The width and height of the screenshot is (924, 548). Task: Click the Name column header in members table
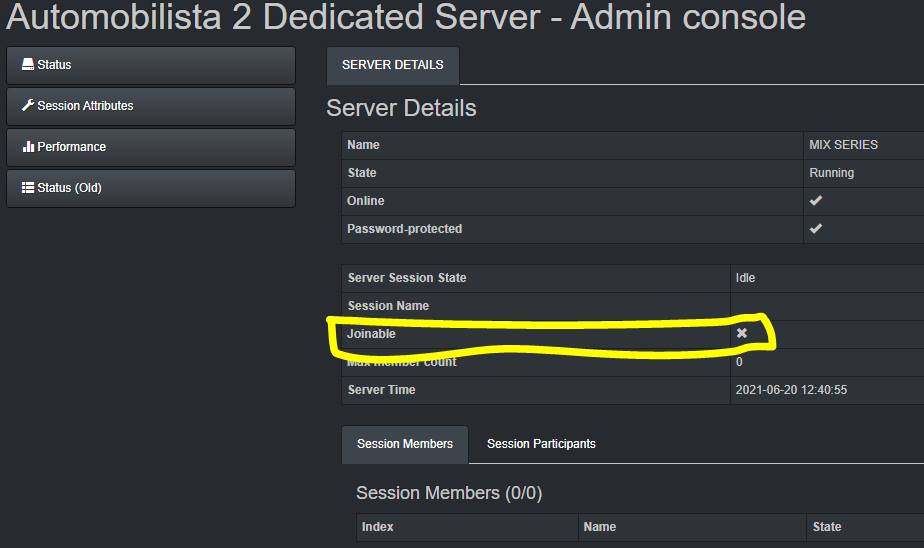click(600, 527)
